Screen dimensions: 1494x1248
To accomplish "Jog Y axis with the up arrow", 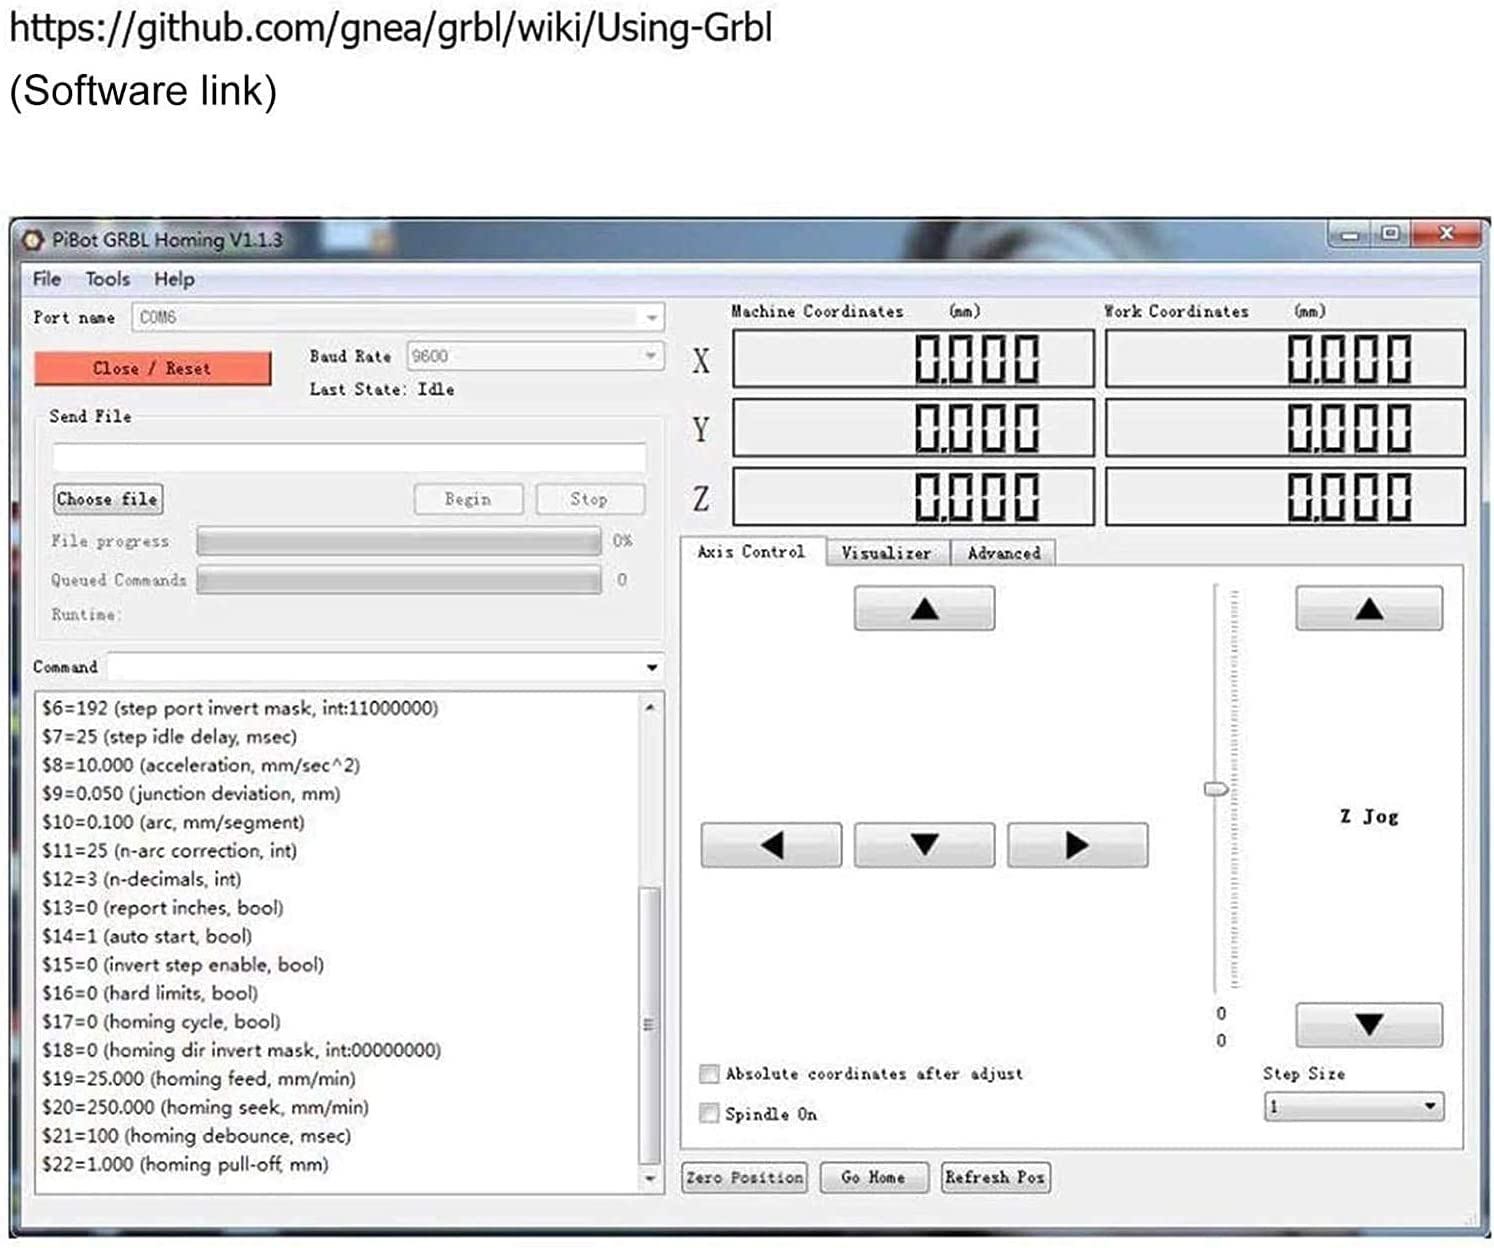I will 924,608.
